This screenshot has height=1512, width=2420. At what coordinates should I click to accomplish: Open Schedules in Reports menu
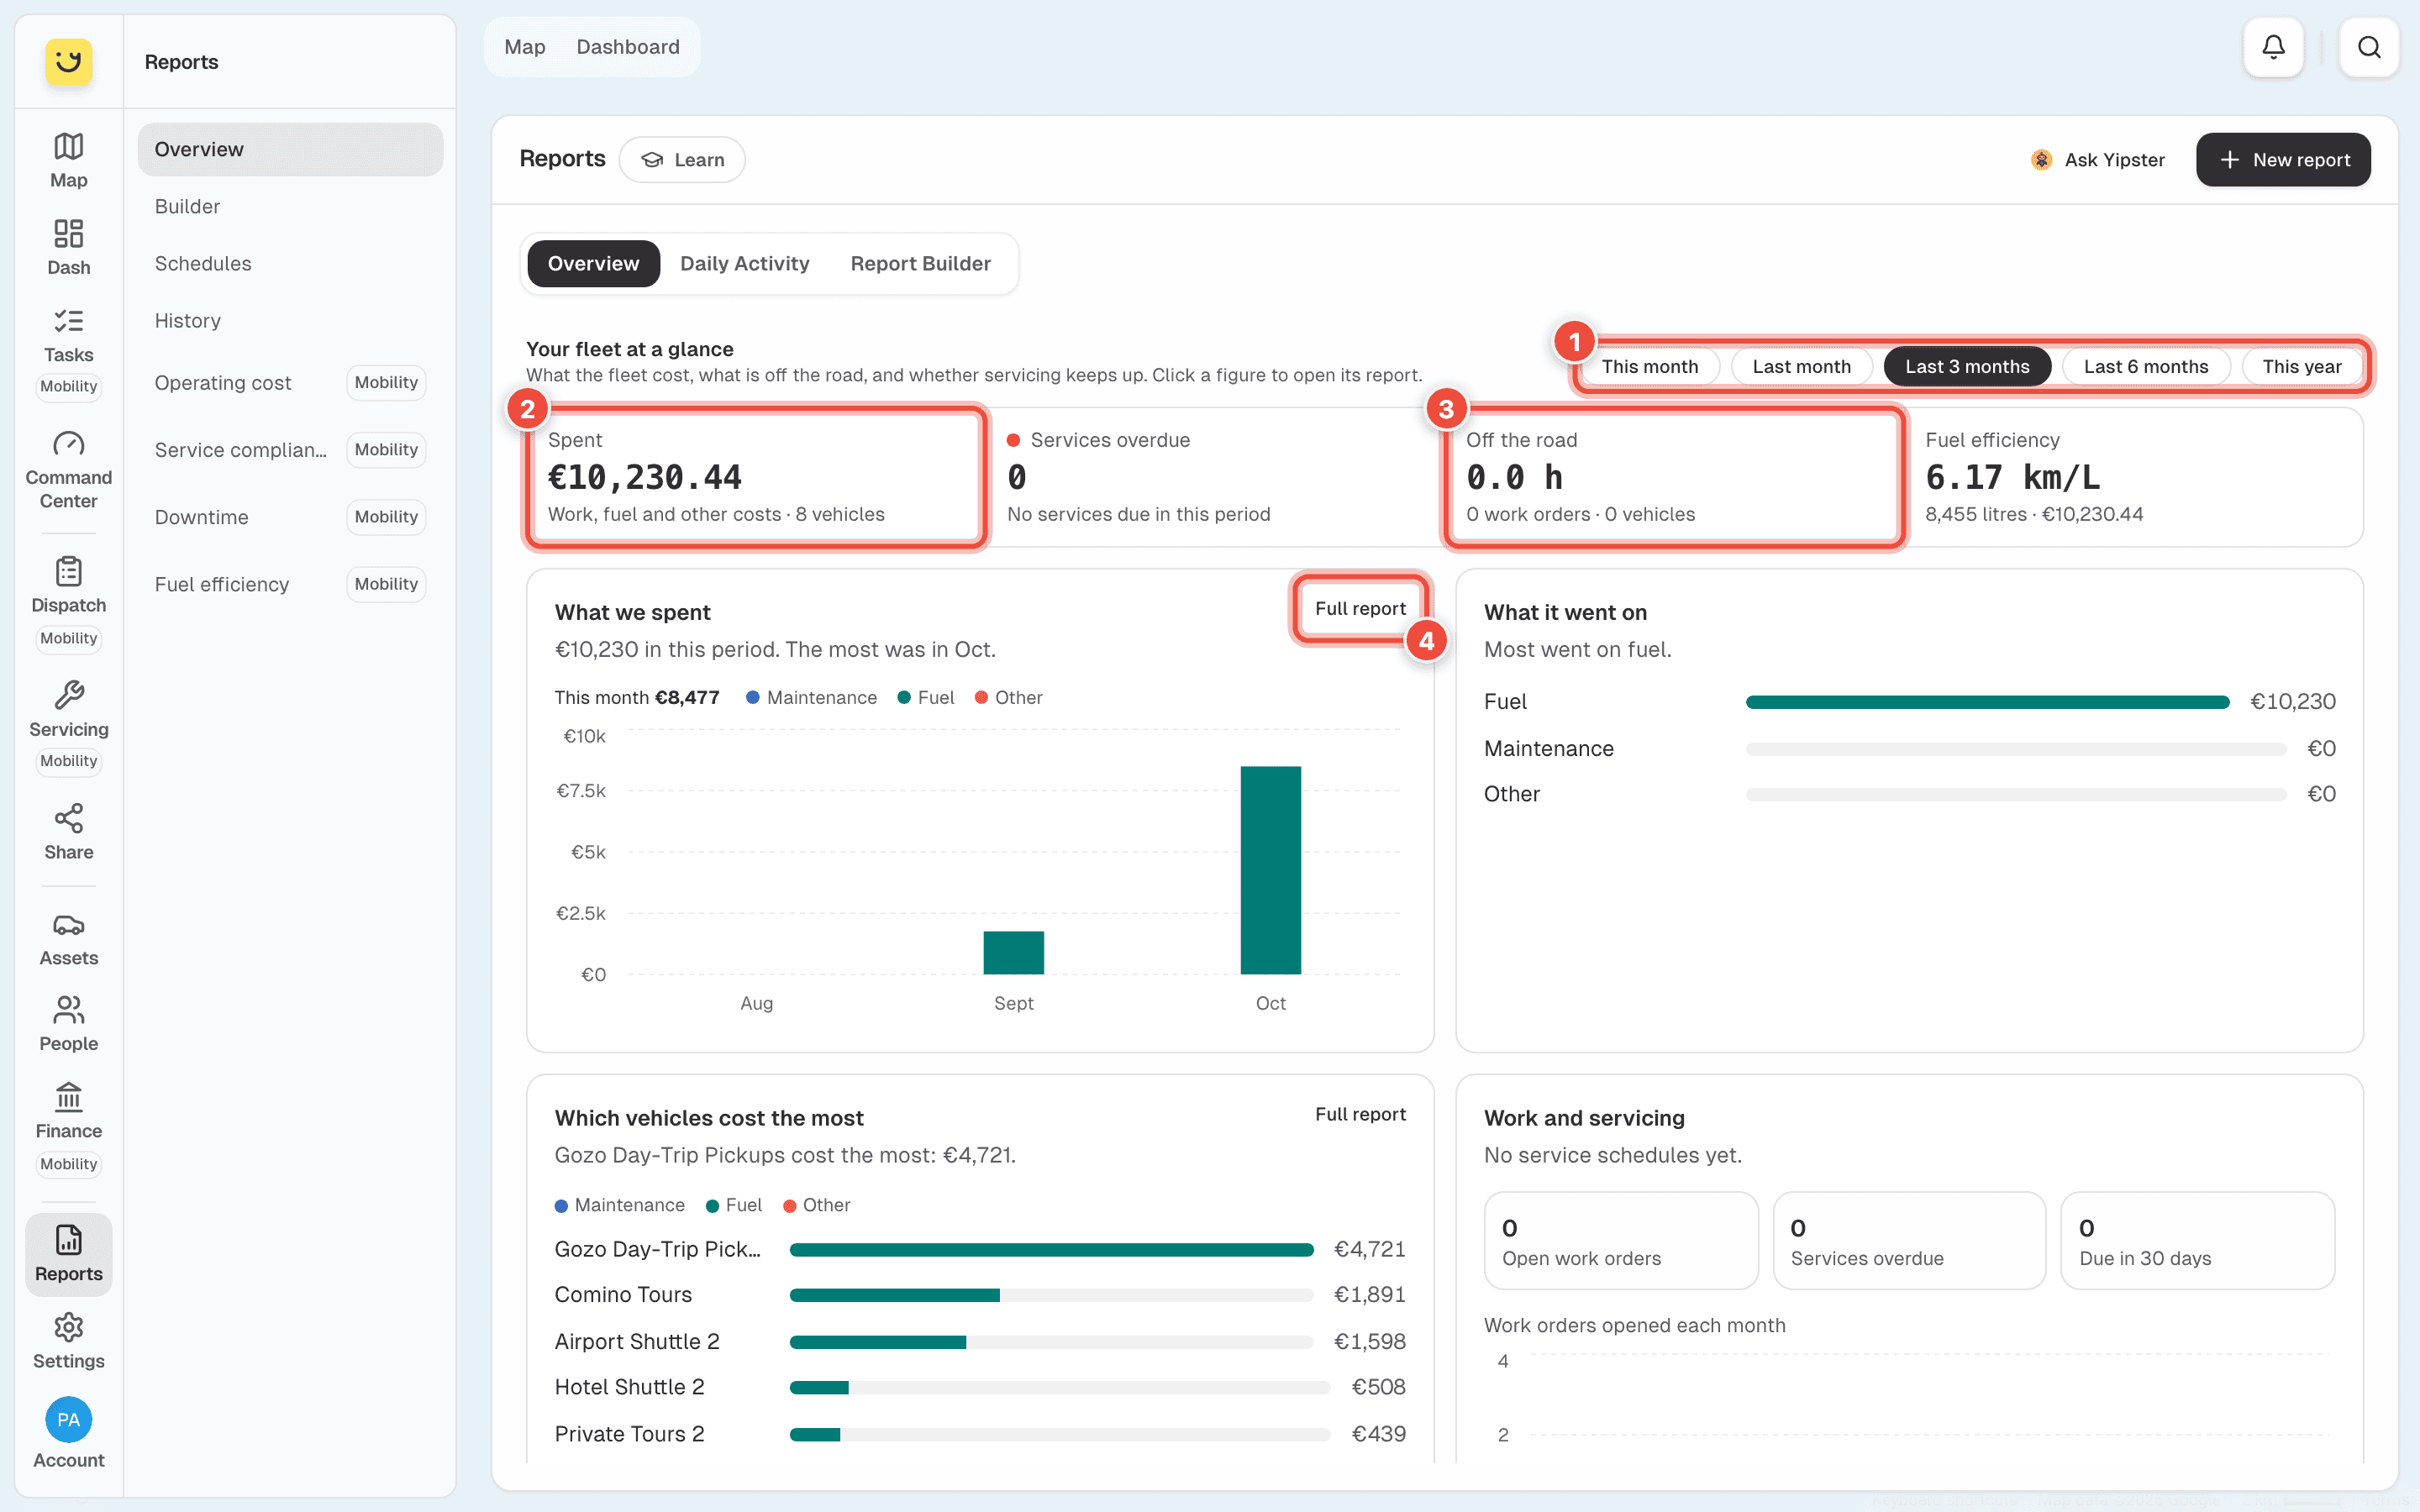point(290,263)
